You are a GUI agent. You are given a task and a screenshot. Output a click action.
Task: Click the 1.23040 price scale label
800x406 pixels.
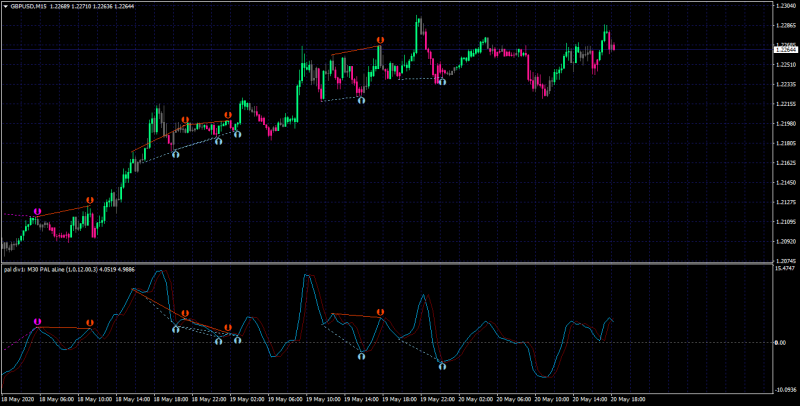[x=785, y=6]
